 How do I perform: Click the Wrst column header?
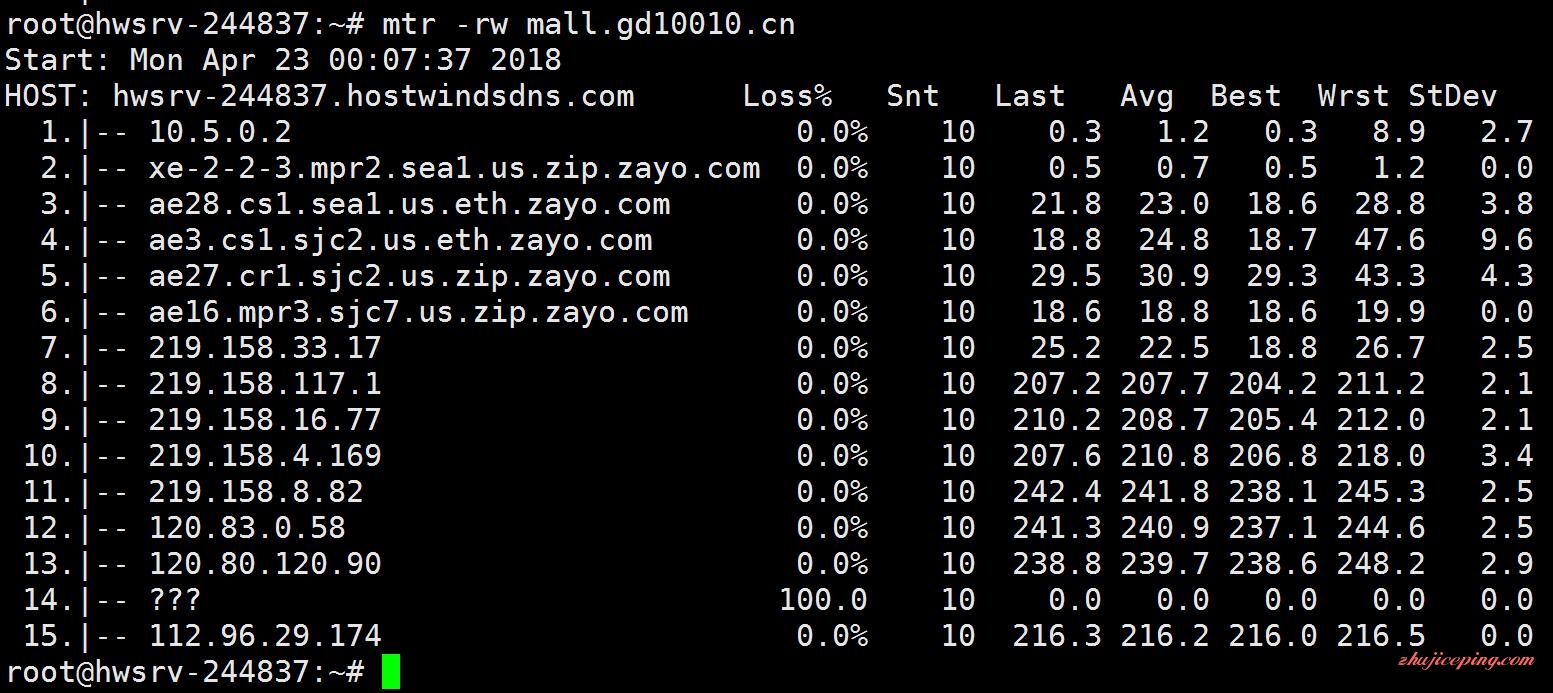(x=1353, y=95)
